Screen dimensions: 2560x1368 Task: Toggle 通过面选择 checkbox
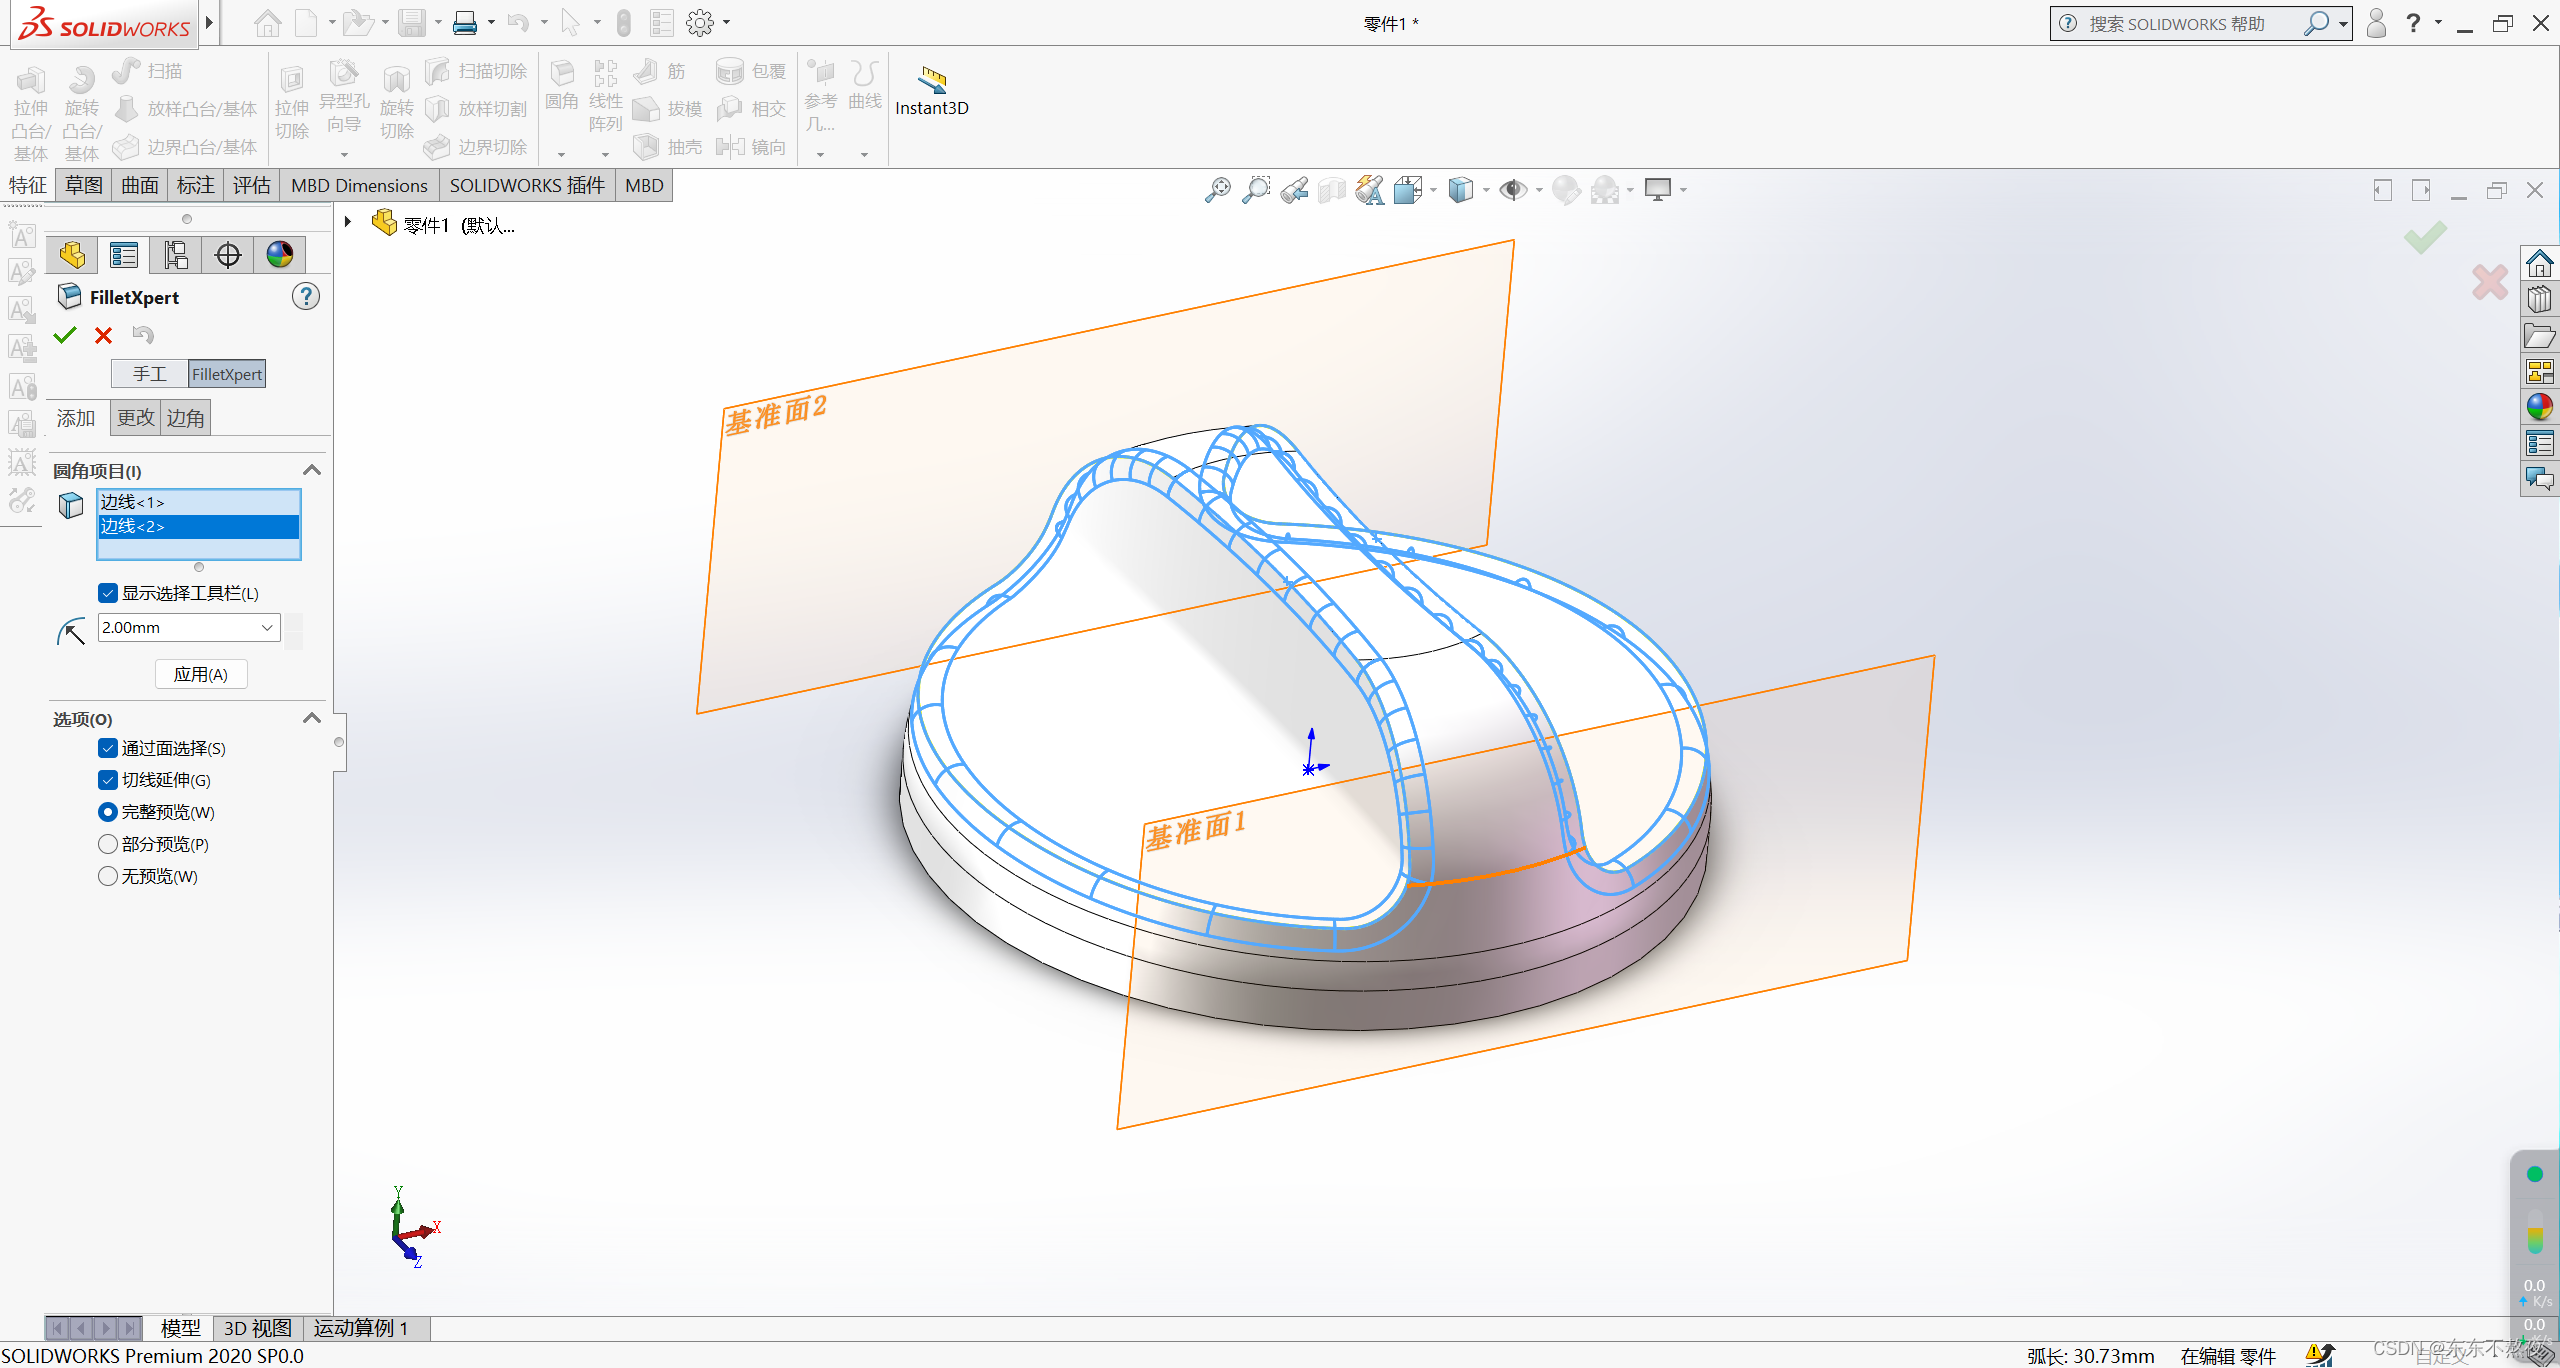pyautogui.click(x=108, y=748)
